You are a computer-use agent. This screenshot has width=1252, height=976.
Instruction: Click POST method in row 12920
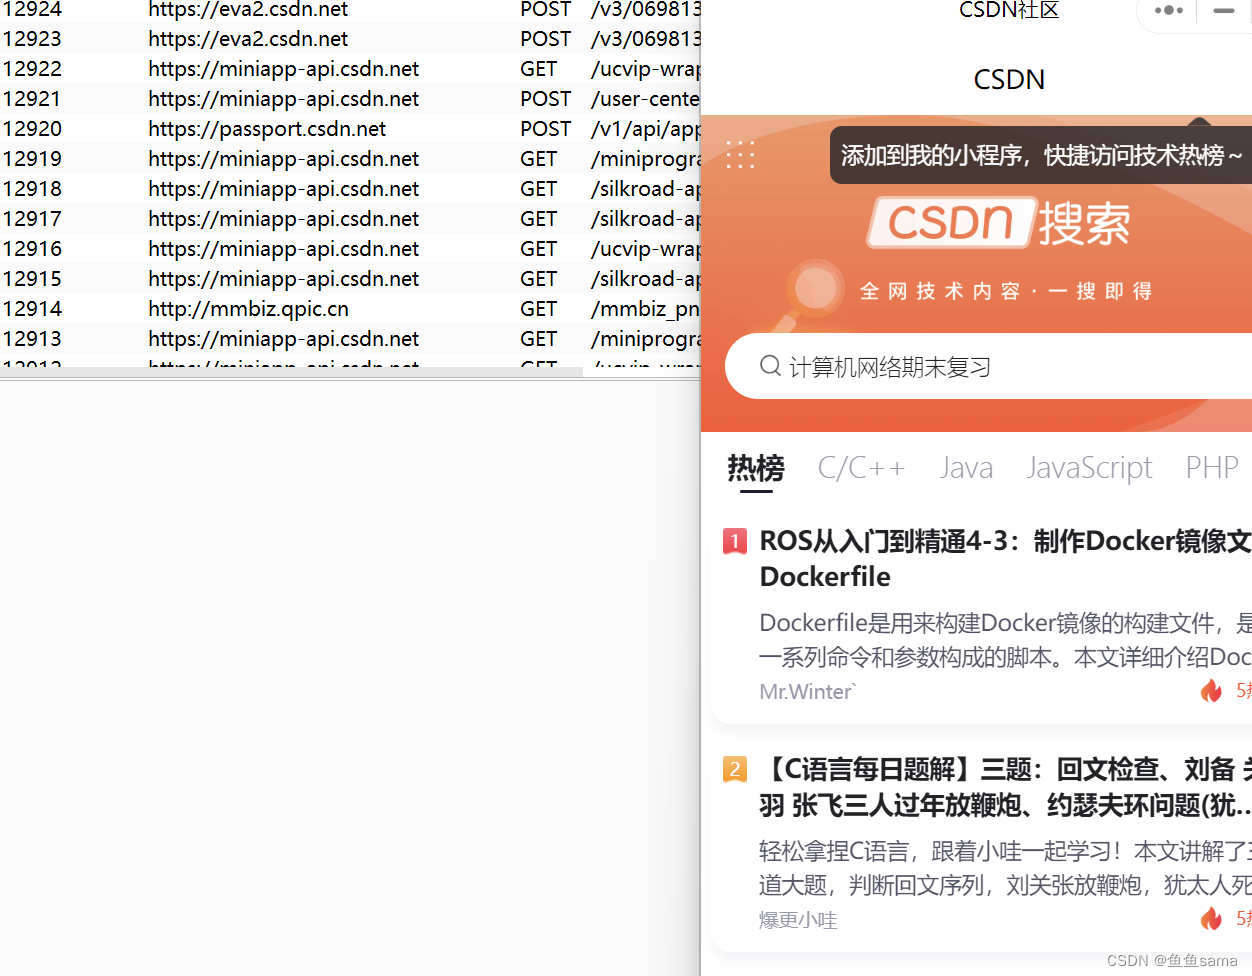point(545,129)
